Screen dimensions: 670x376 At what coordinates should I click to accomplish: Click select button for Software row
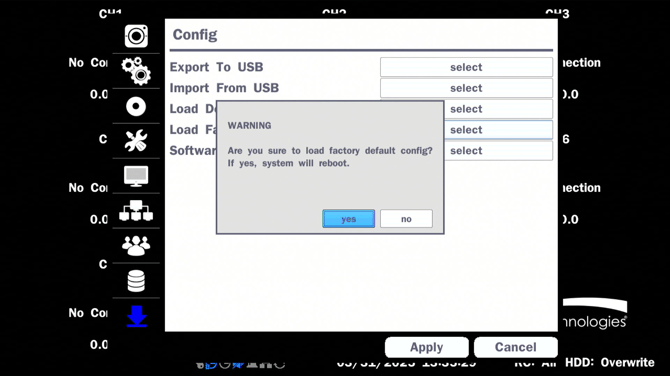(498, 151)
